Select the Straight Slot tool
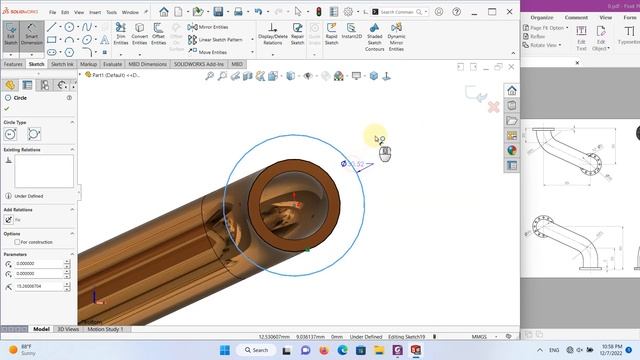640x360 pixels. (x=51, y=52)
